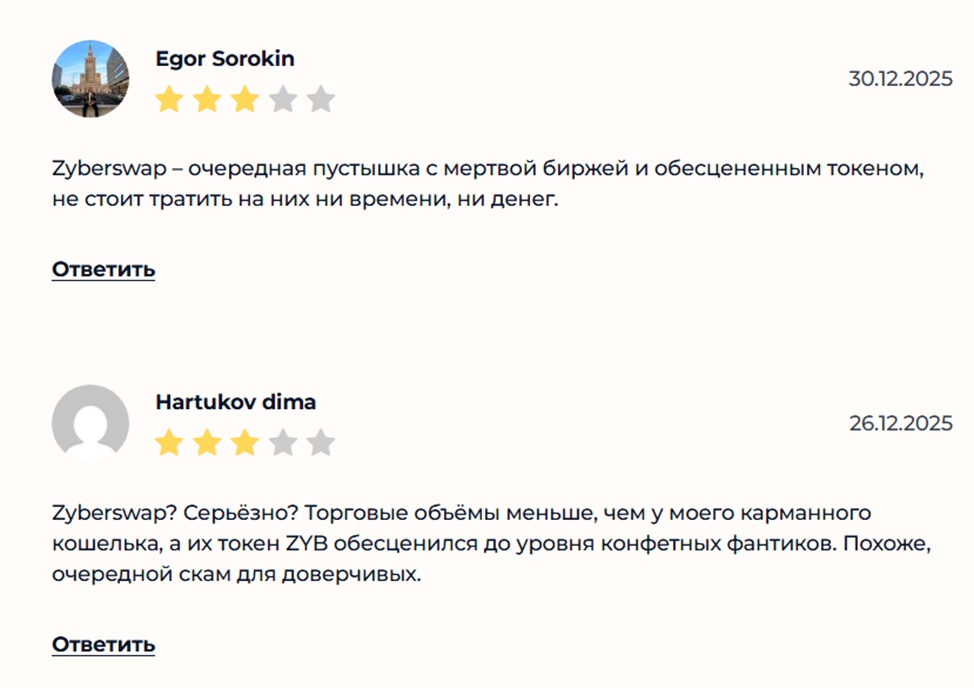Click "Ответить" under Egor Sorokin's review
Image resolution: width=974 pixels, height=688 pixels.
pyautogui.click(x=103, y=269)
